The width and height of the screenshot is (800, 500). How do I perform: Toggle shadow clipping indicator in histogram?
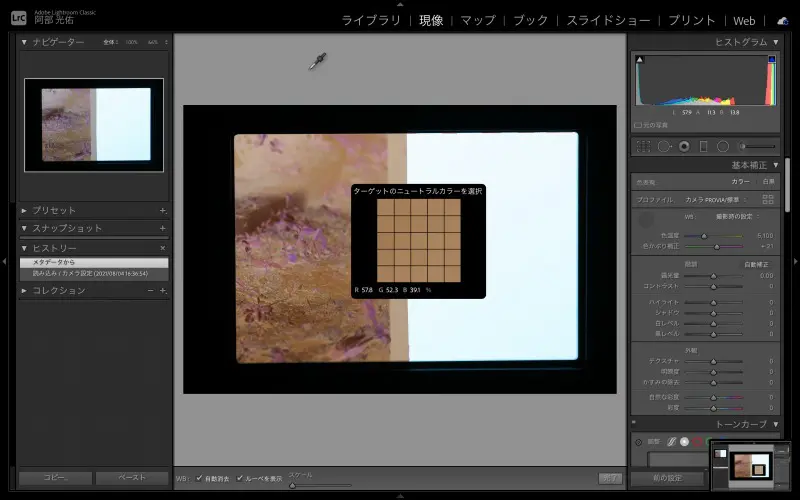pyautogui.click(x=640, y=60)
